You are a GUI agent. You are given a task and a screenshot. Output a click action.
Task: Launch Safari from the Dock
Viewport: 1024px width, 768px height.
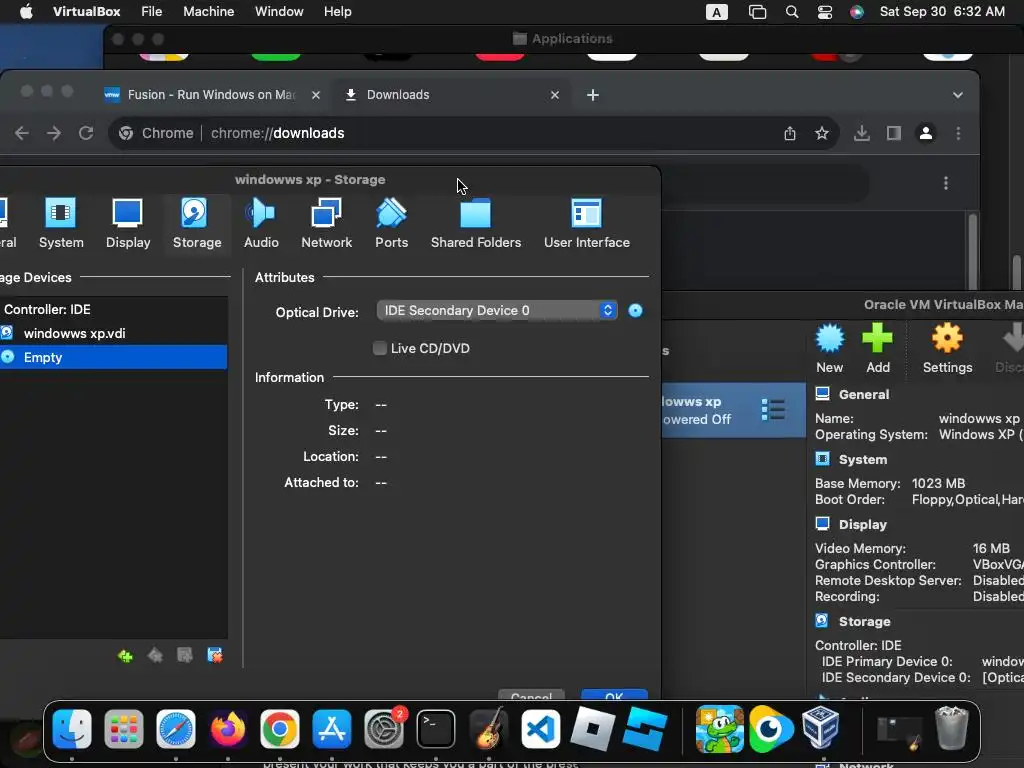click(x=176, y=729)
